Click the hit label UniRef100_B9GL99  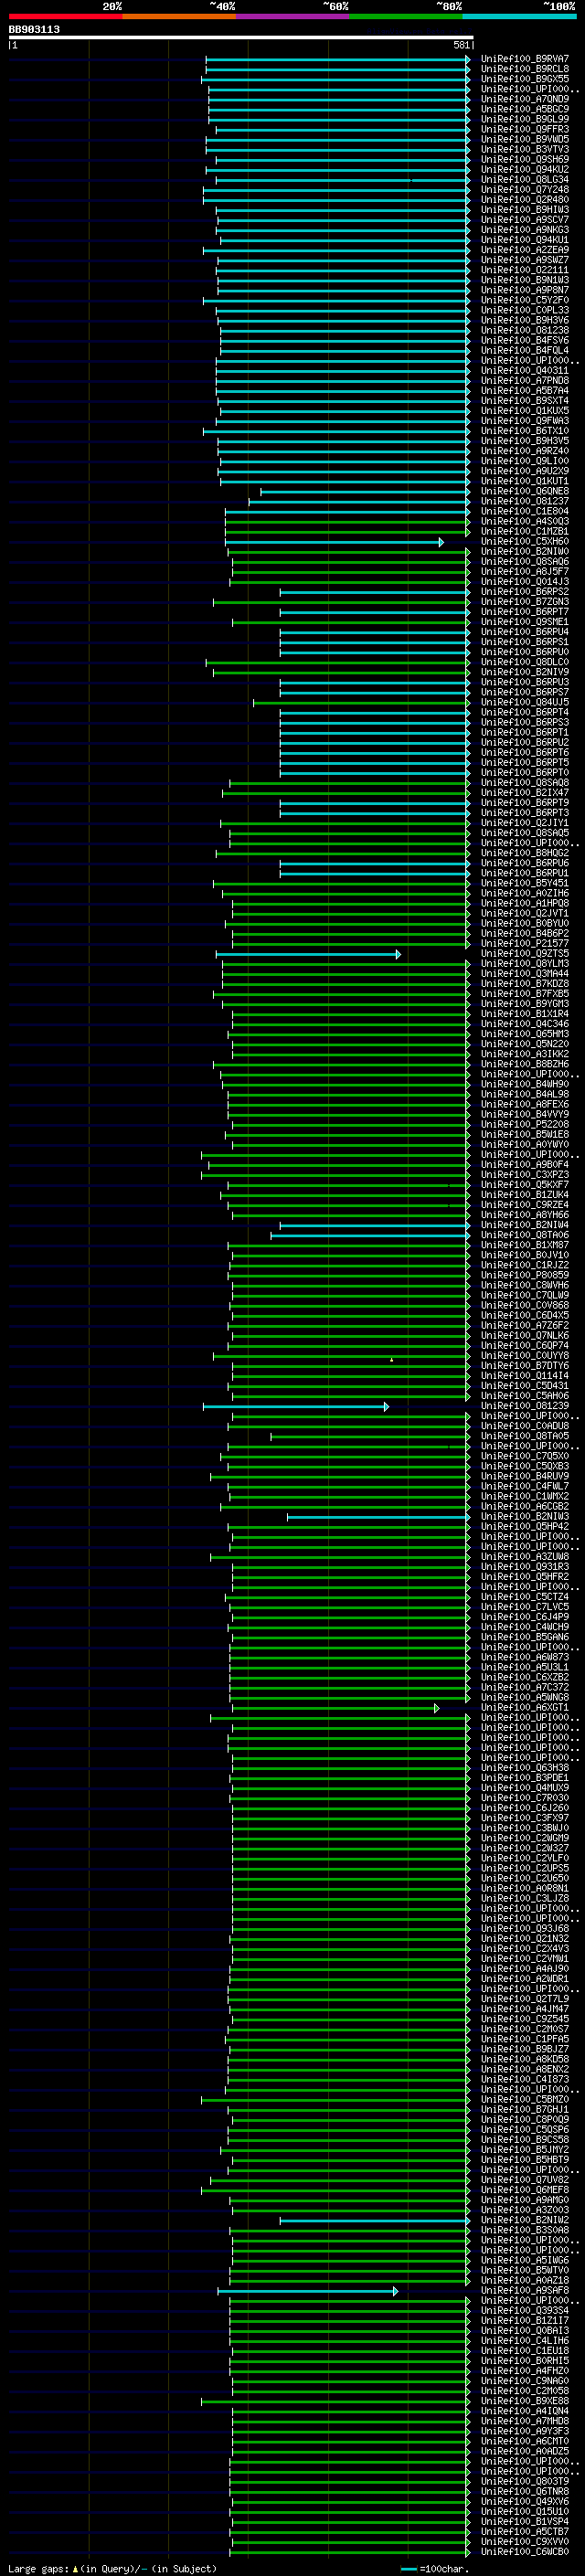coord(525,119)
